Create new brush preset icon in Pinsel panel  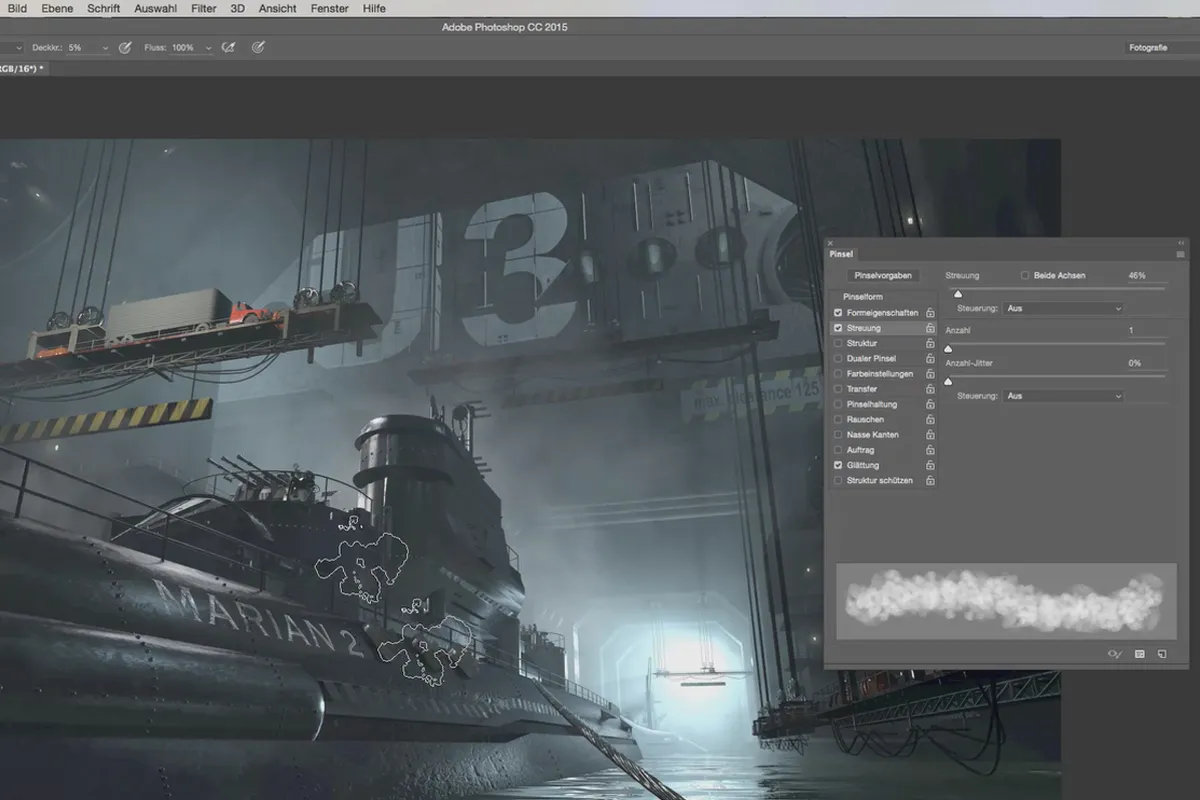pos(1162,654)
